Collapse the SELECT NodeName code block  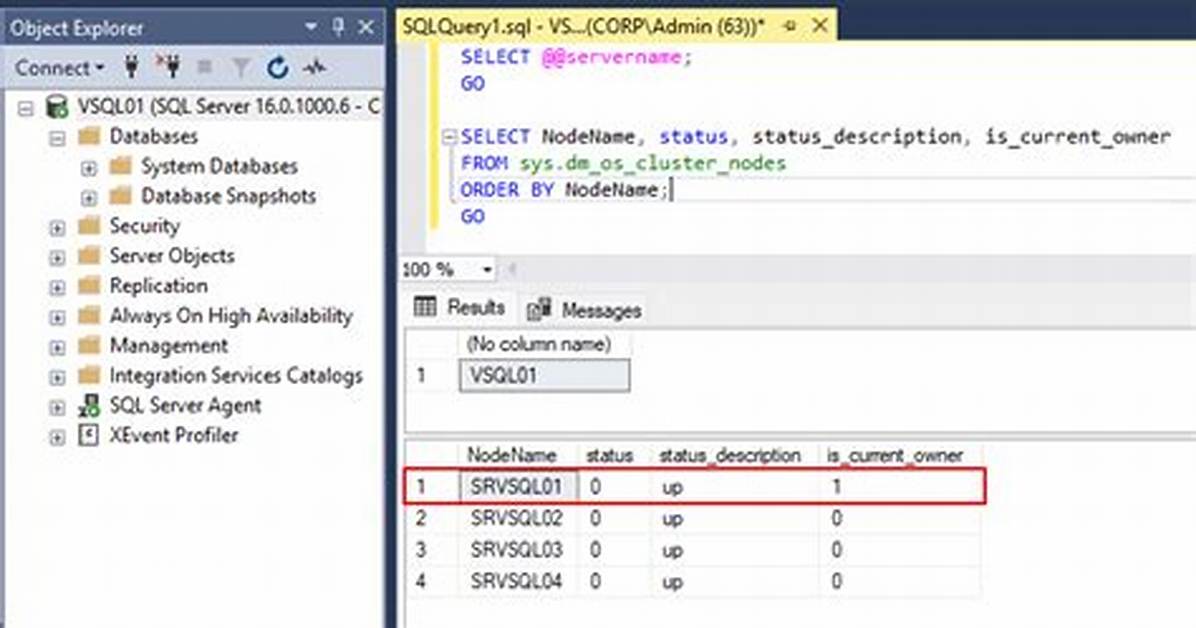(449, 137)
